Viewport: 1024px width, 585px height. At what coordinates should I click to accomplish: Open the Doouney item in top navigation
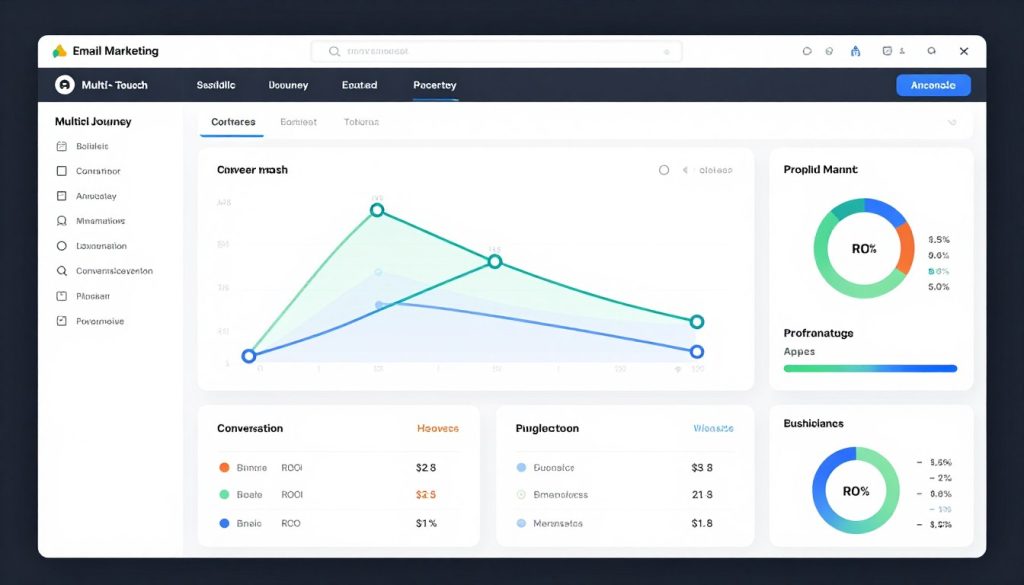click(288, 85)
